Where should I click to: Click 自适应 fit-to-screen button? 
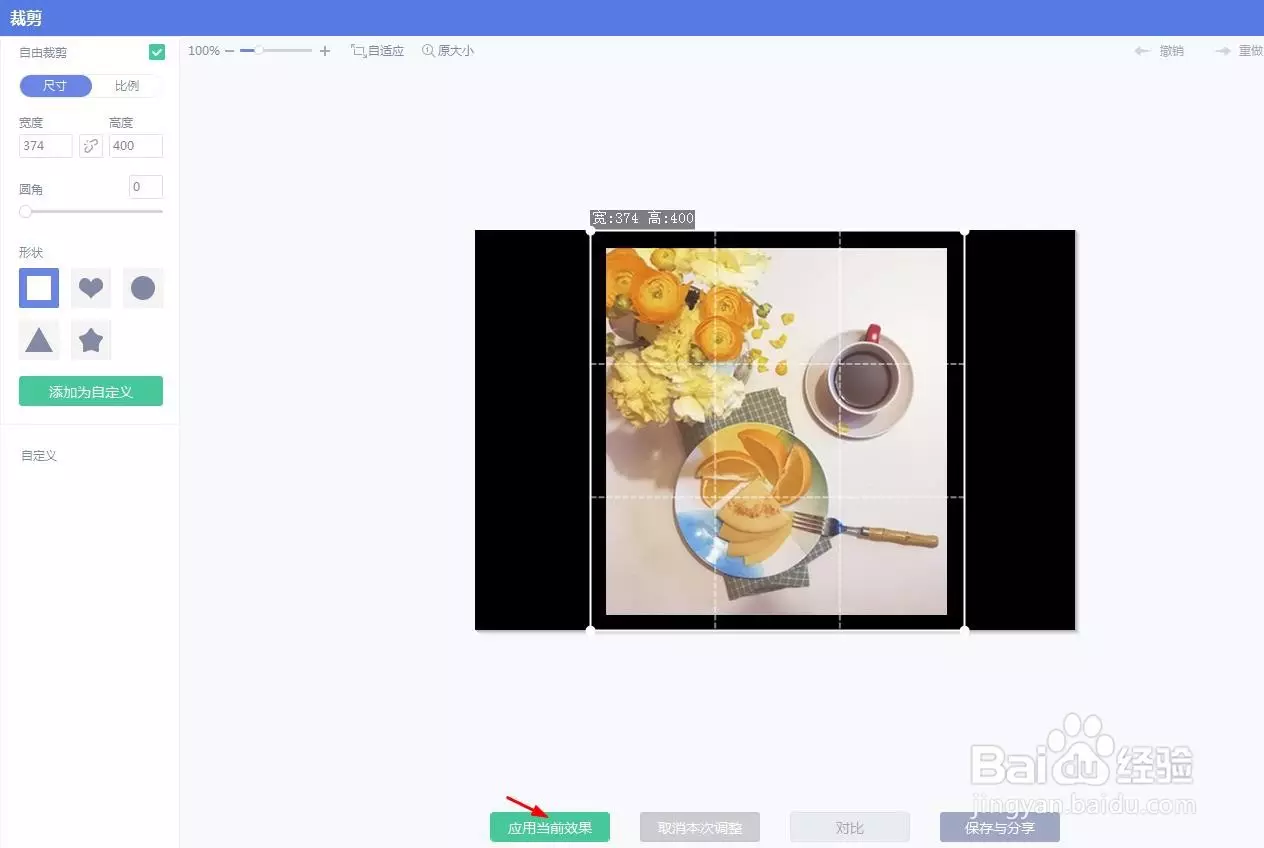click(378, 50)
